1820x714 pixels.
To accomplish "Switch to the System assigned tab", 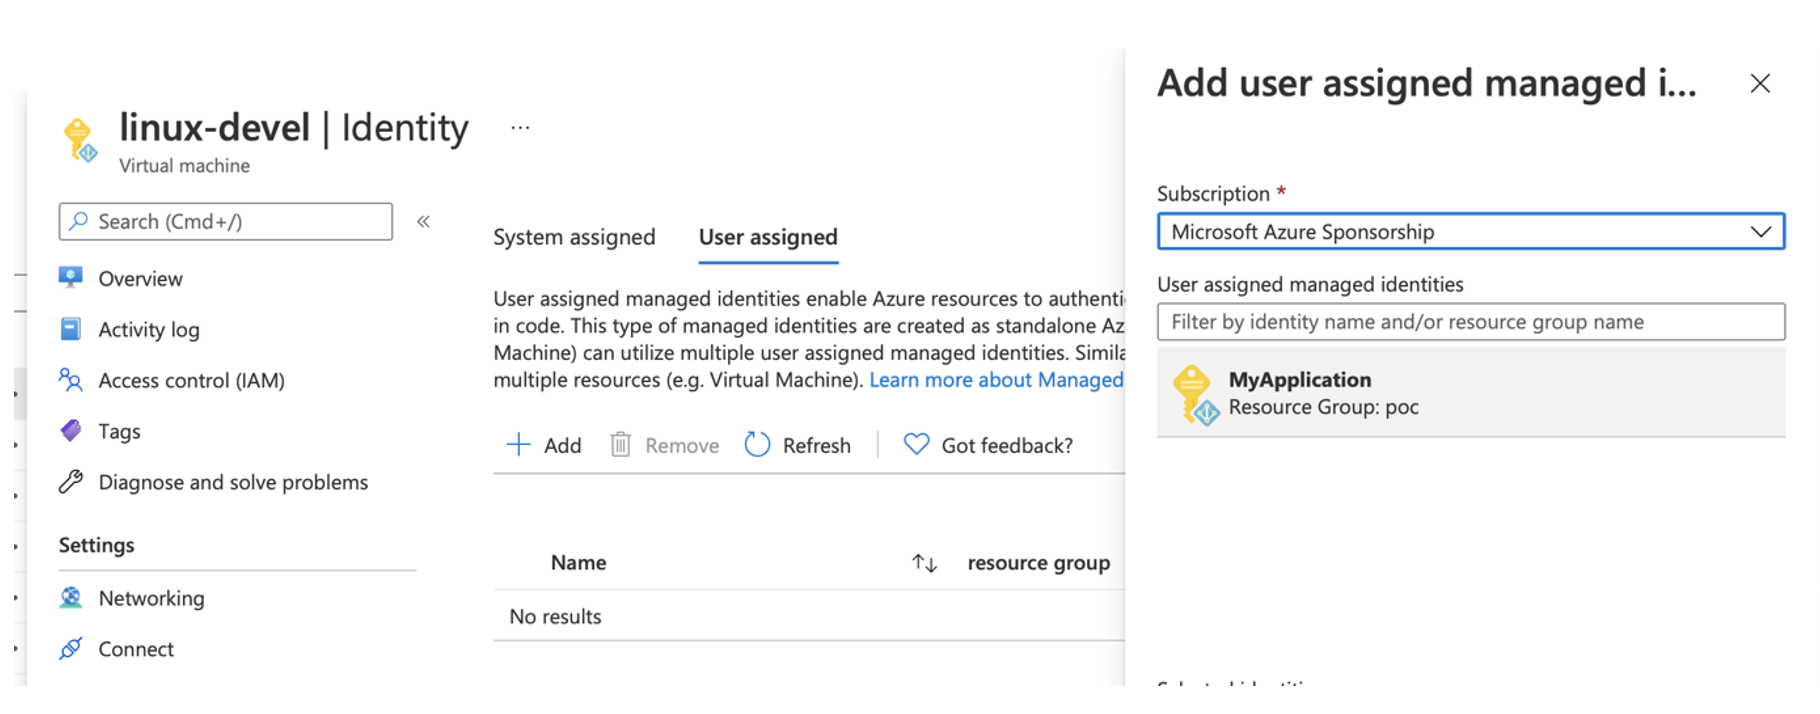I will click(x=574, y=237).
